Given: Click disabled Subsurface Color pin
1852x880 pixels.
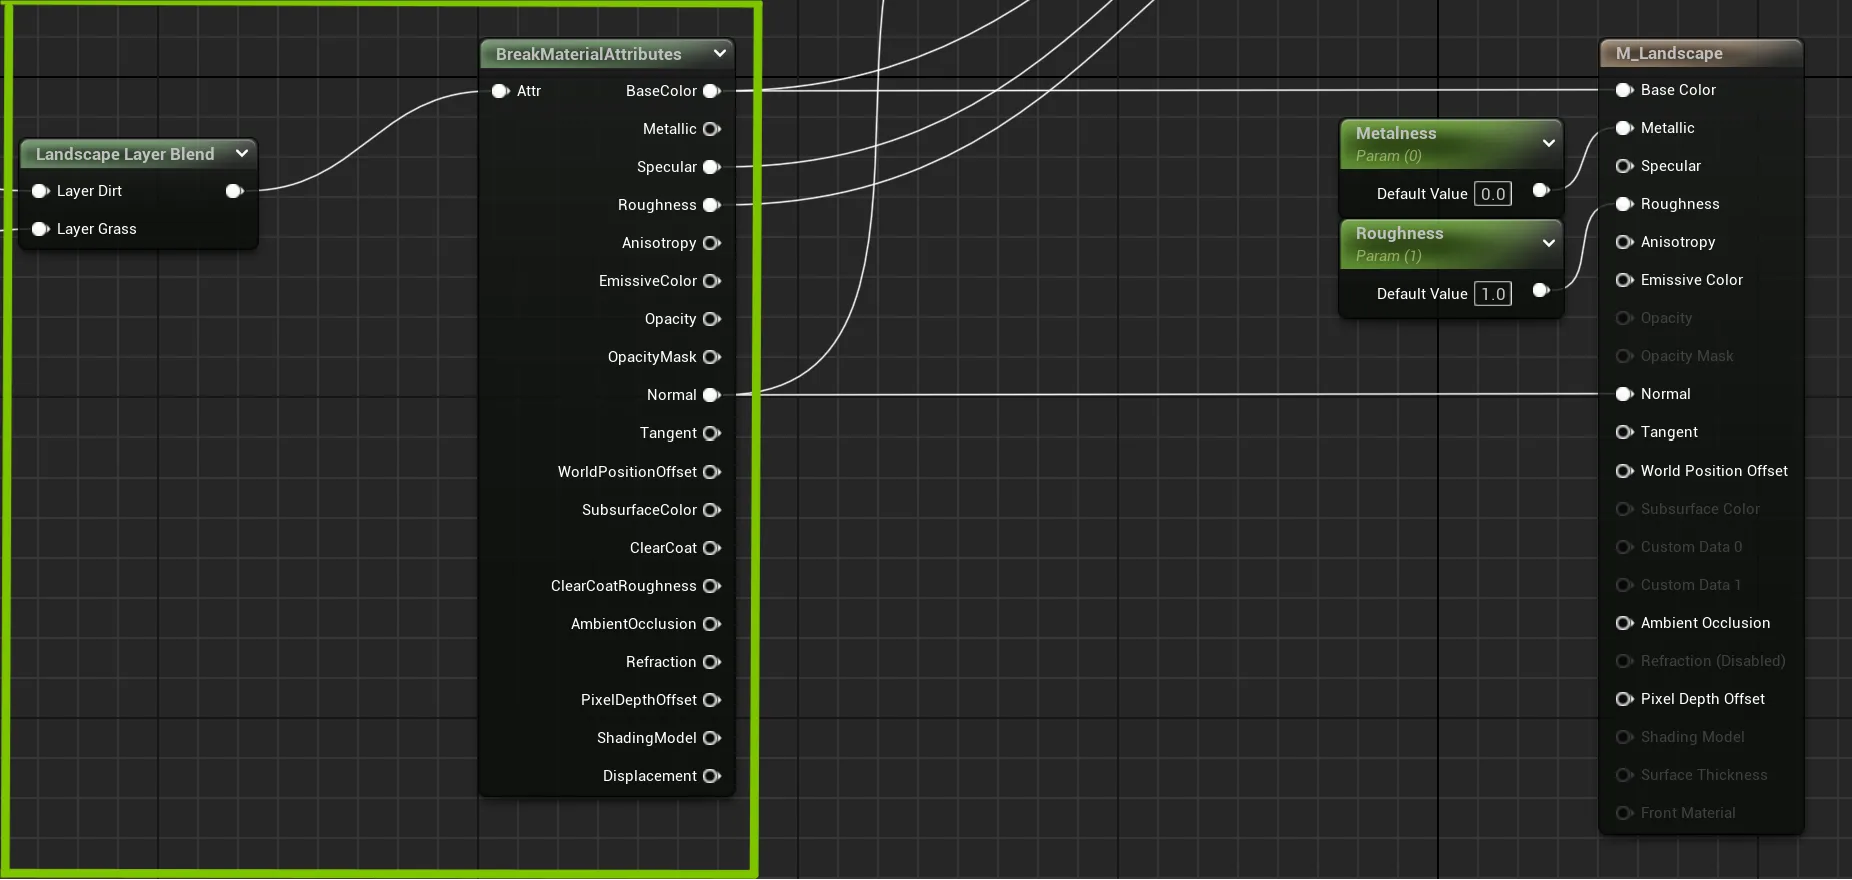Looking at the screenshot, I should [x=1625, y=509].
